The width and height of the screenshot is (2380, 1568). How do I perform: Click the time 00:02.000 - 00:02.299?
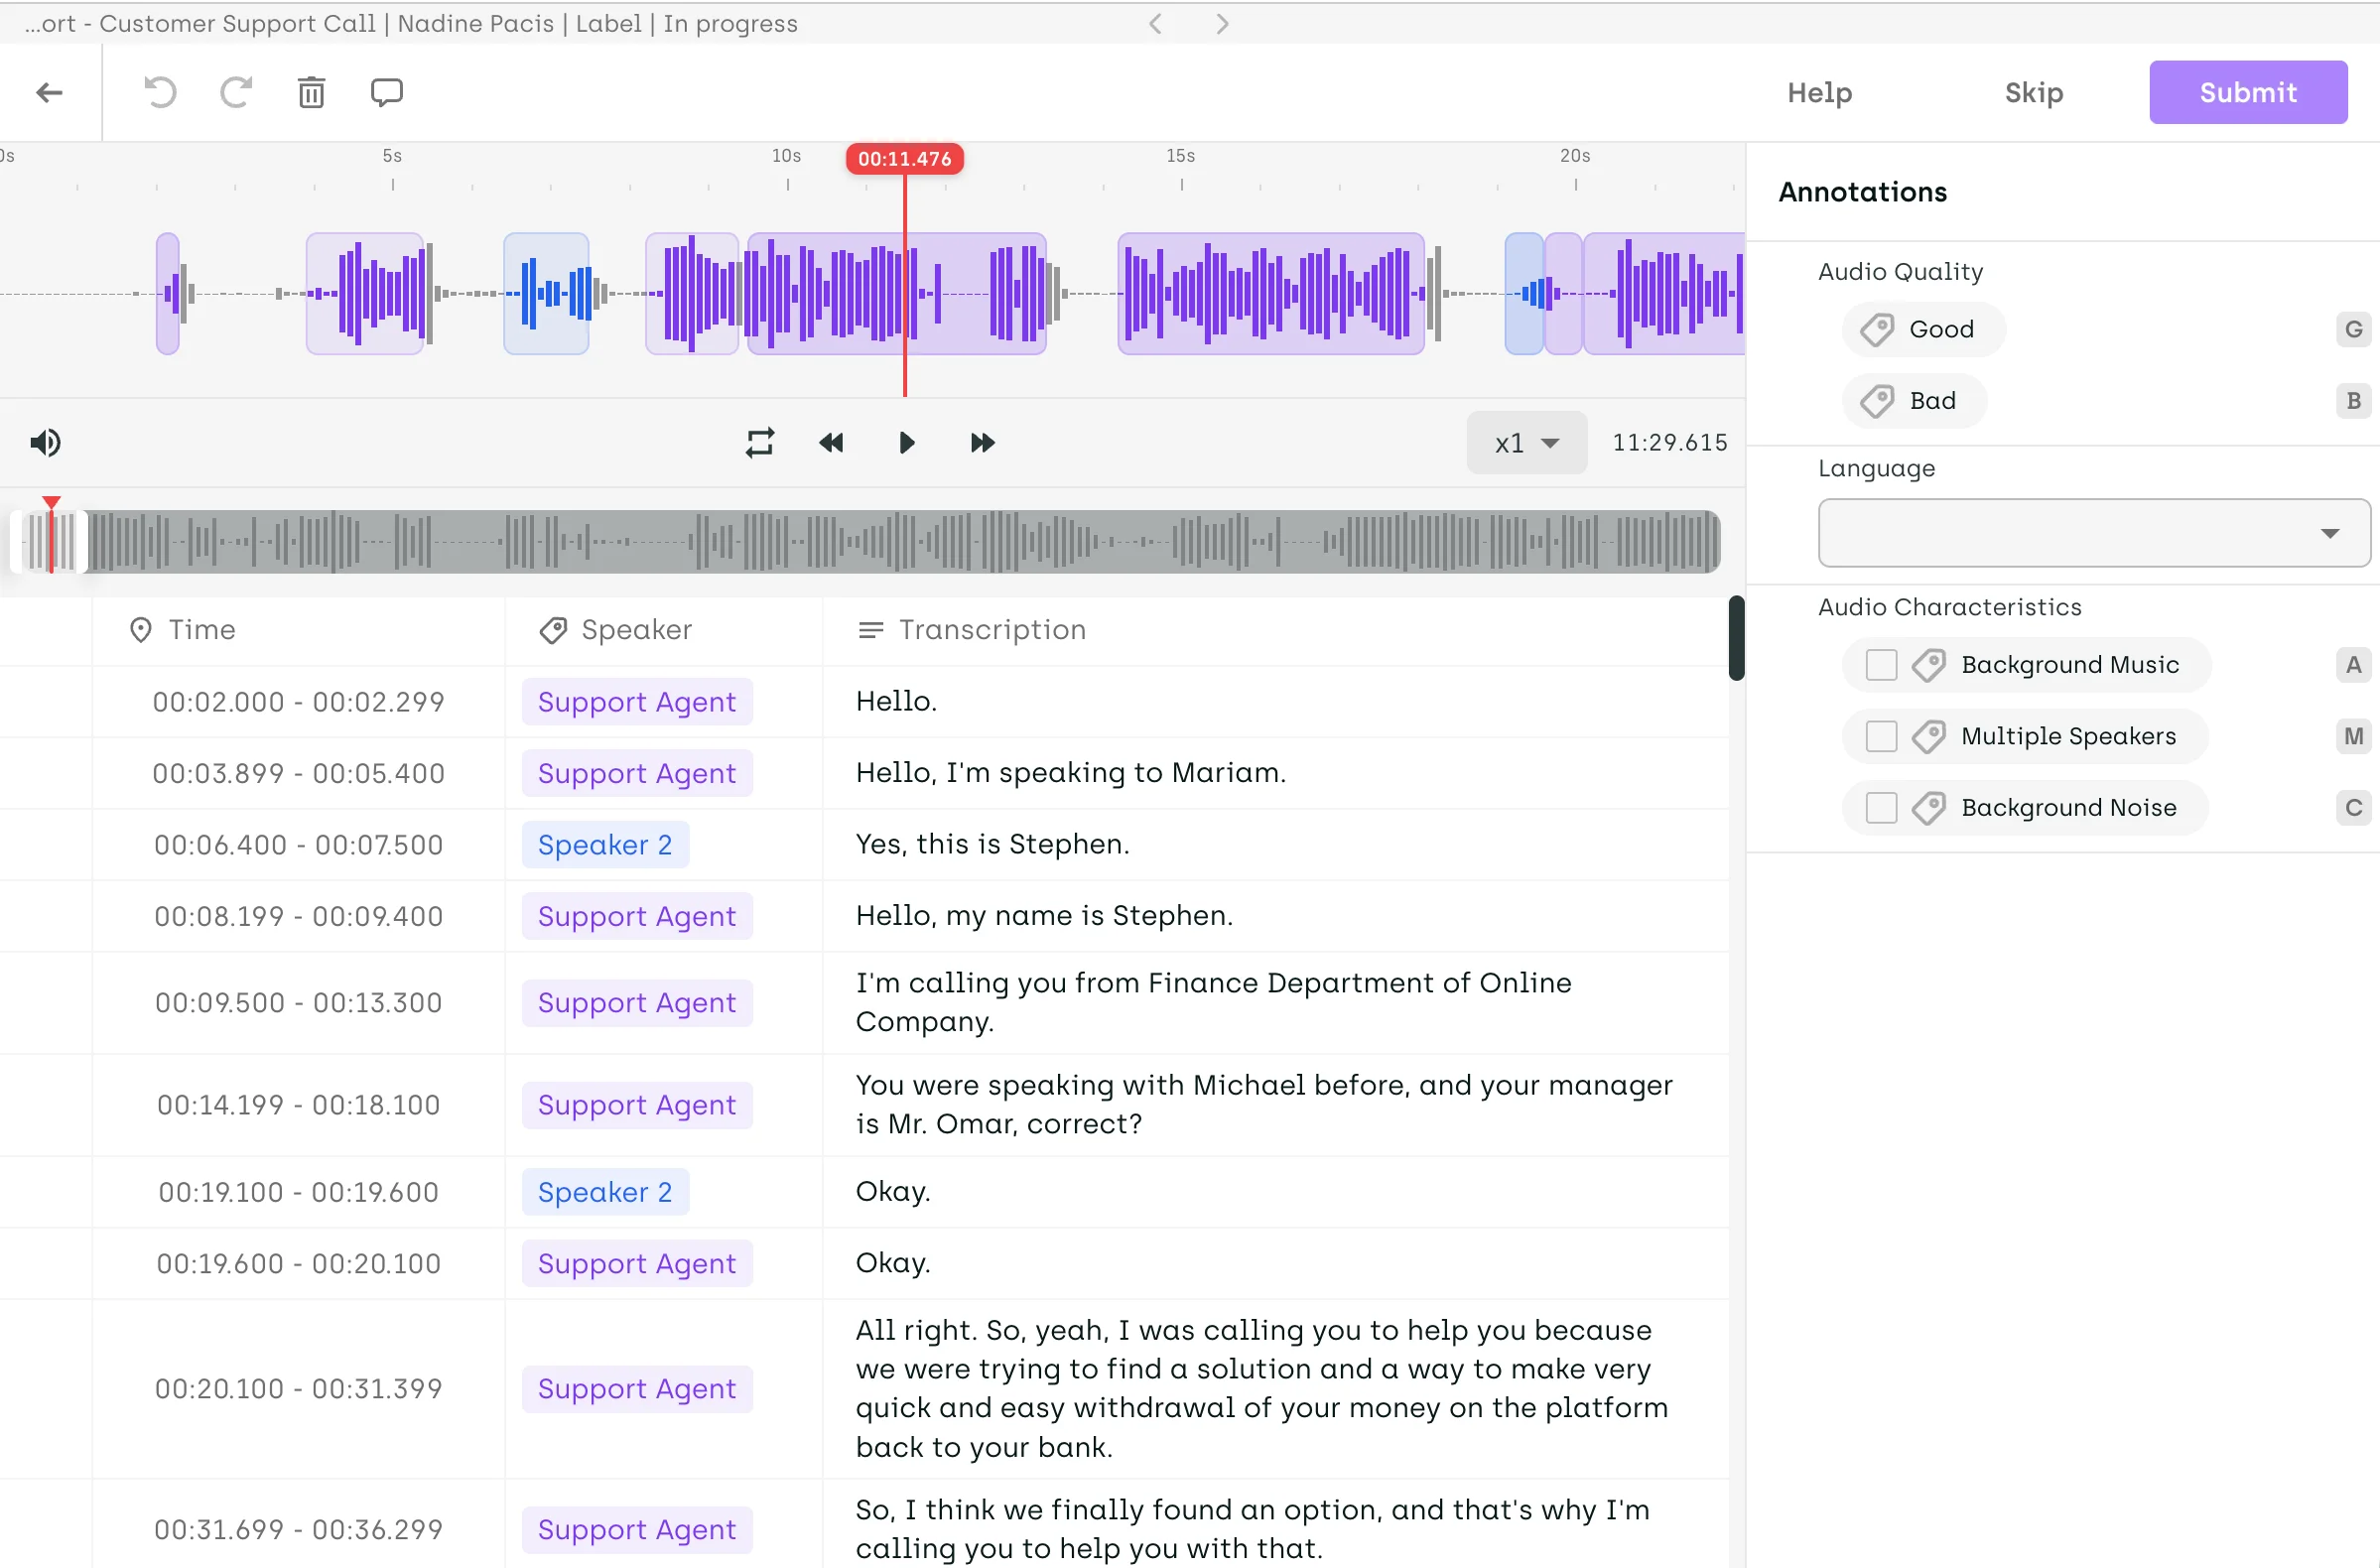coord(298,701)
